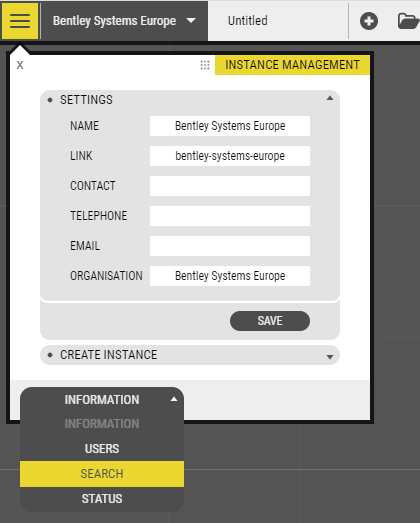Select the Untitled tab
The image size is (420, 523).
(x=248, y=21)
